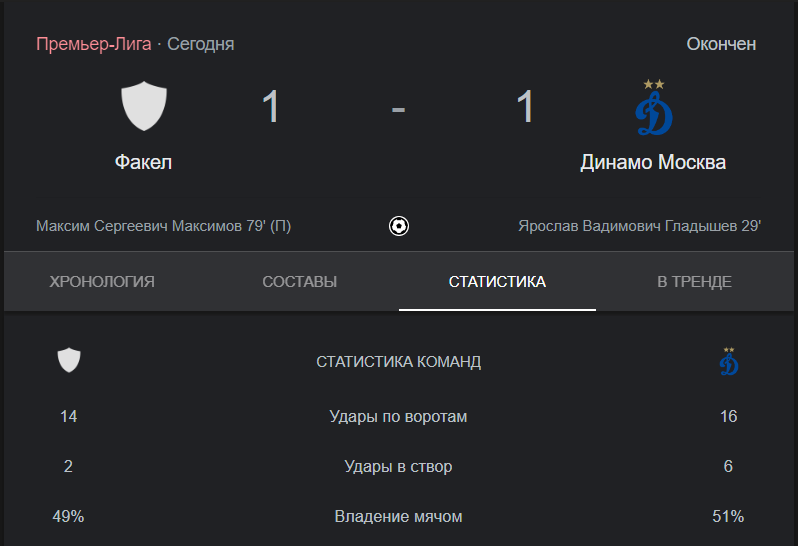Click the Динамо Москва team name
Image resolution: width=798 pixels, height=546 pixels.
[653, 162]
